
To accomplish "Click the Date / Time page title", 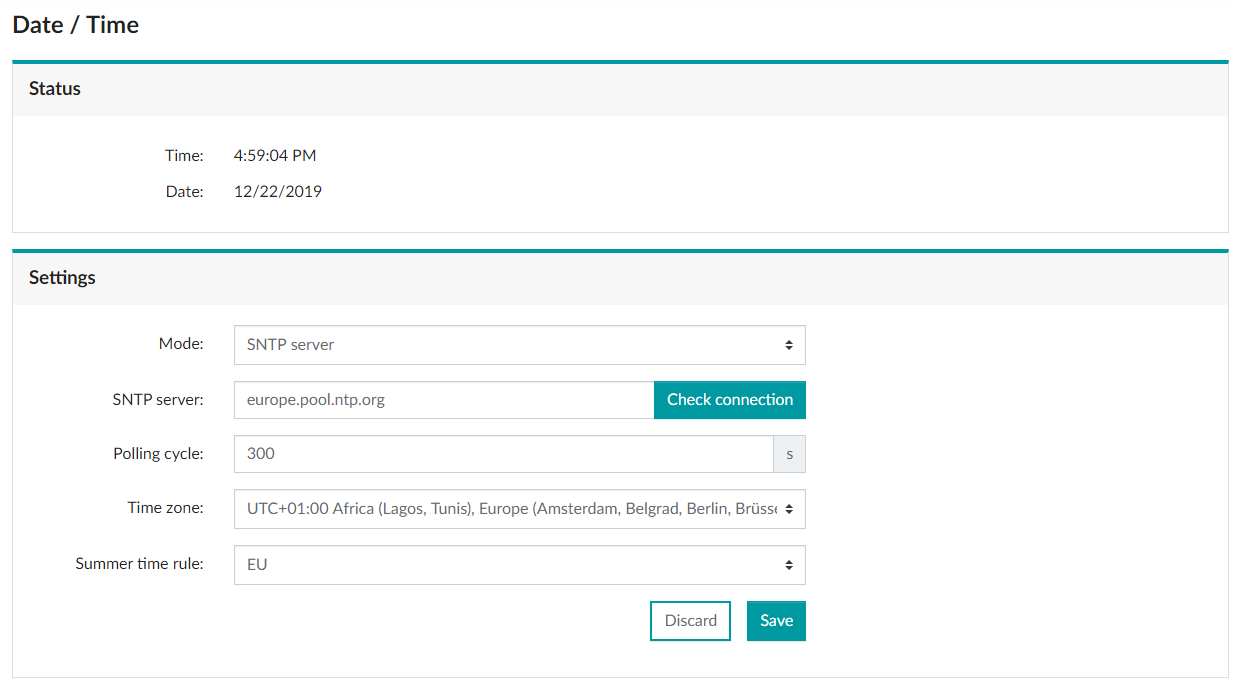I will [x=74, y=24].
